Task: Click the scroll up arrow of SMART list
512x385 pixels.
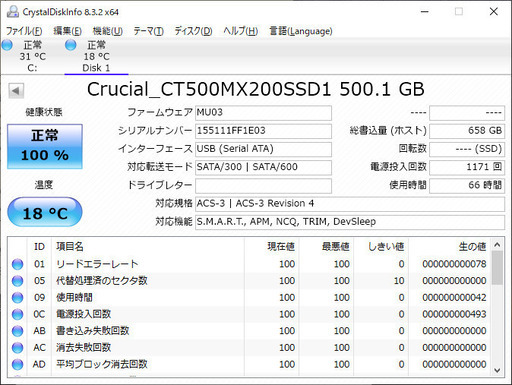Action: click(x=497, y=245)
